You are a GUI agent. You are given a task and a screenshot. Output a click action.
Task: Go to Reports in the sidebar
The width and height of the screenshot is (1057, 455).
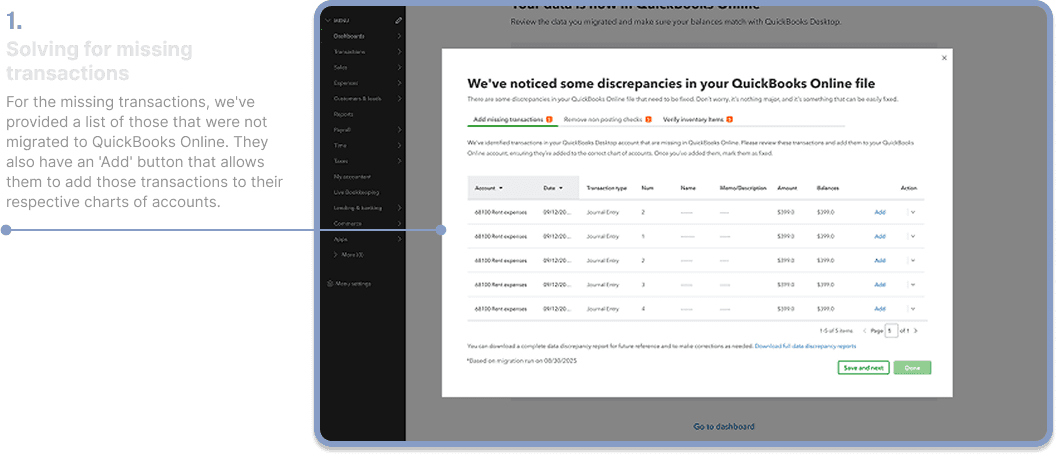tap(344, 114)
